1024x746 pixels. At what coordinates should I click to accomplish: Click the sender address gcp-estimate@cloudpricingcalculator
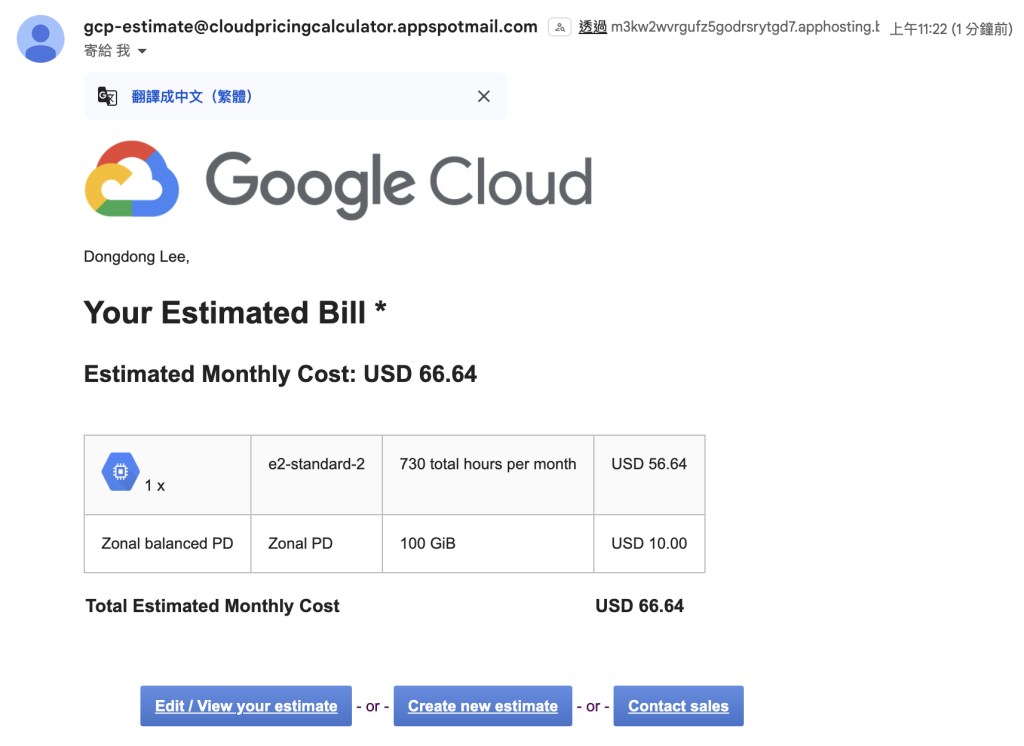(310, 27)
